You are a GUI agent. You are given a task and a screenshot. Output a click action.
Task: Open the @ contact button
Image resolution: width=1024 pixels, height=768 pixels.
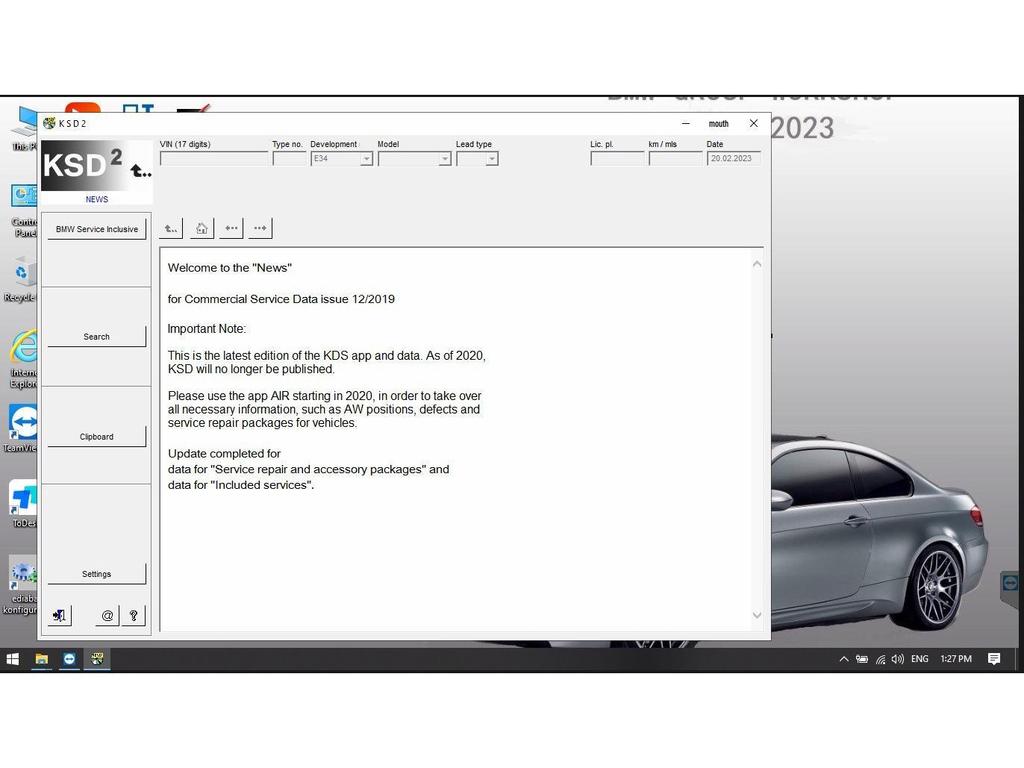[x=107, y=616]
